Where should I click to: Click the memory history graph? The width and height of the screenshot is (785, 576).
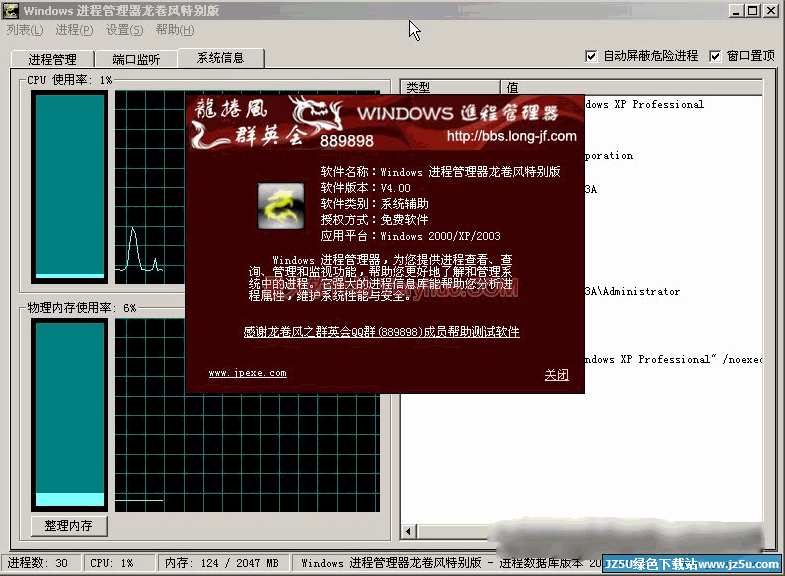tap(247, 452)
